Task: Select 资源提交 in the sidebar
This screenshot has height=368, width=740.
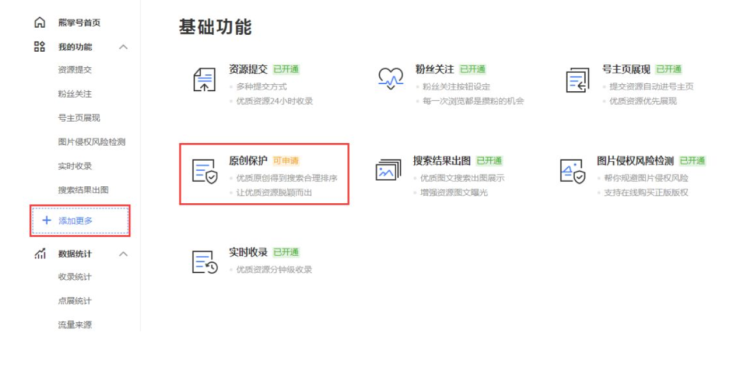Action: [75, 70]
